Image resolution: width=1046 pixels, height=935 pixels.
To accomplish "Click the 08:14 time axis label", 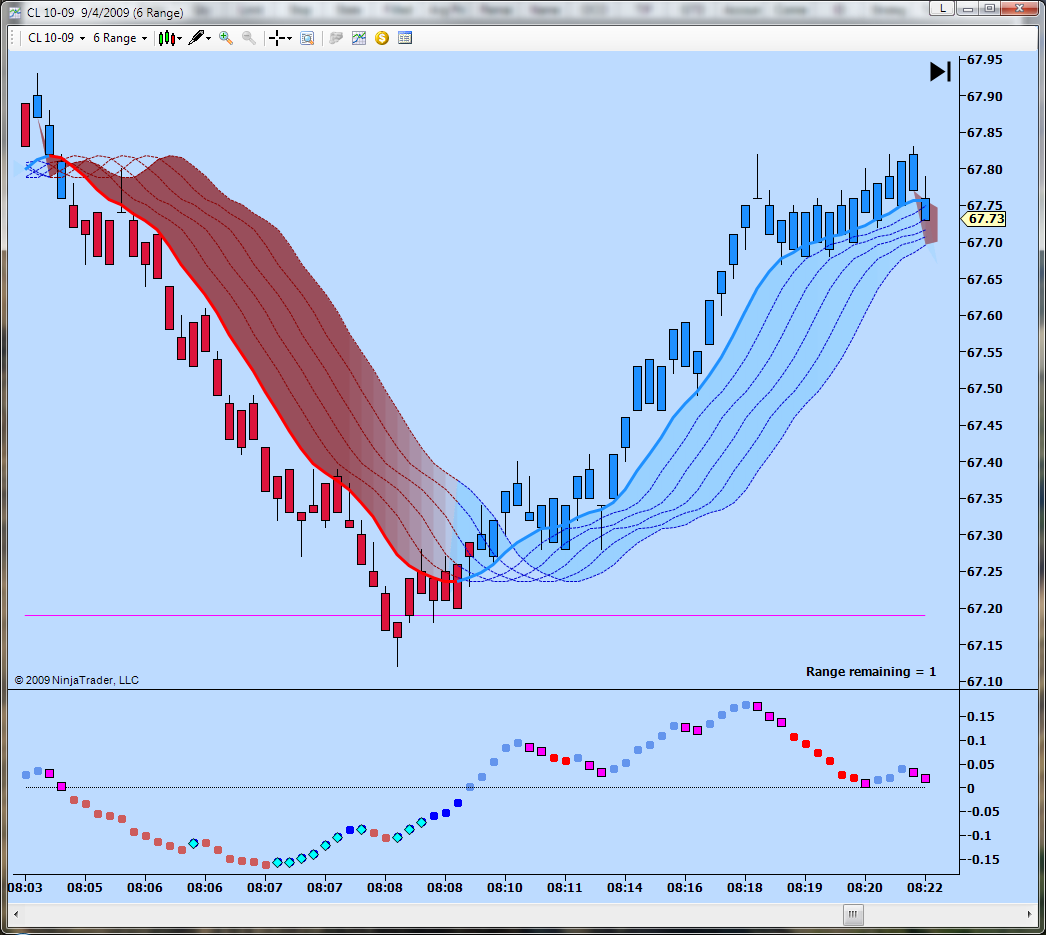I will coord(625,888).
